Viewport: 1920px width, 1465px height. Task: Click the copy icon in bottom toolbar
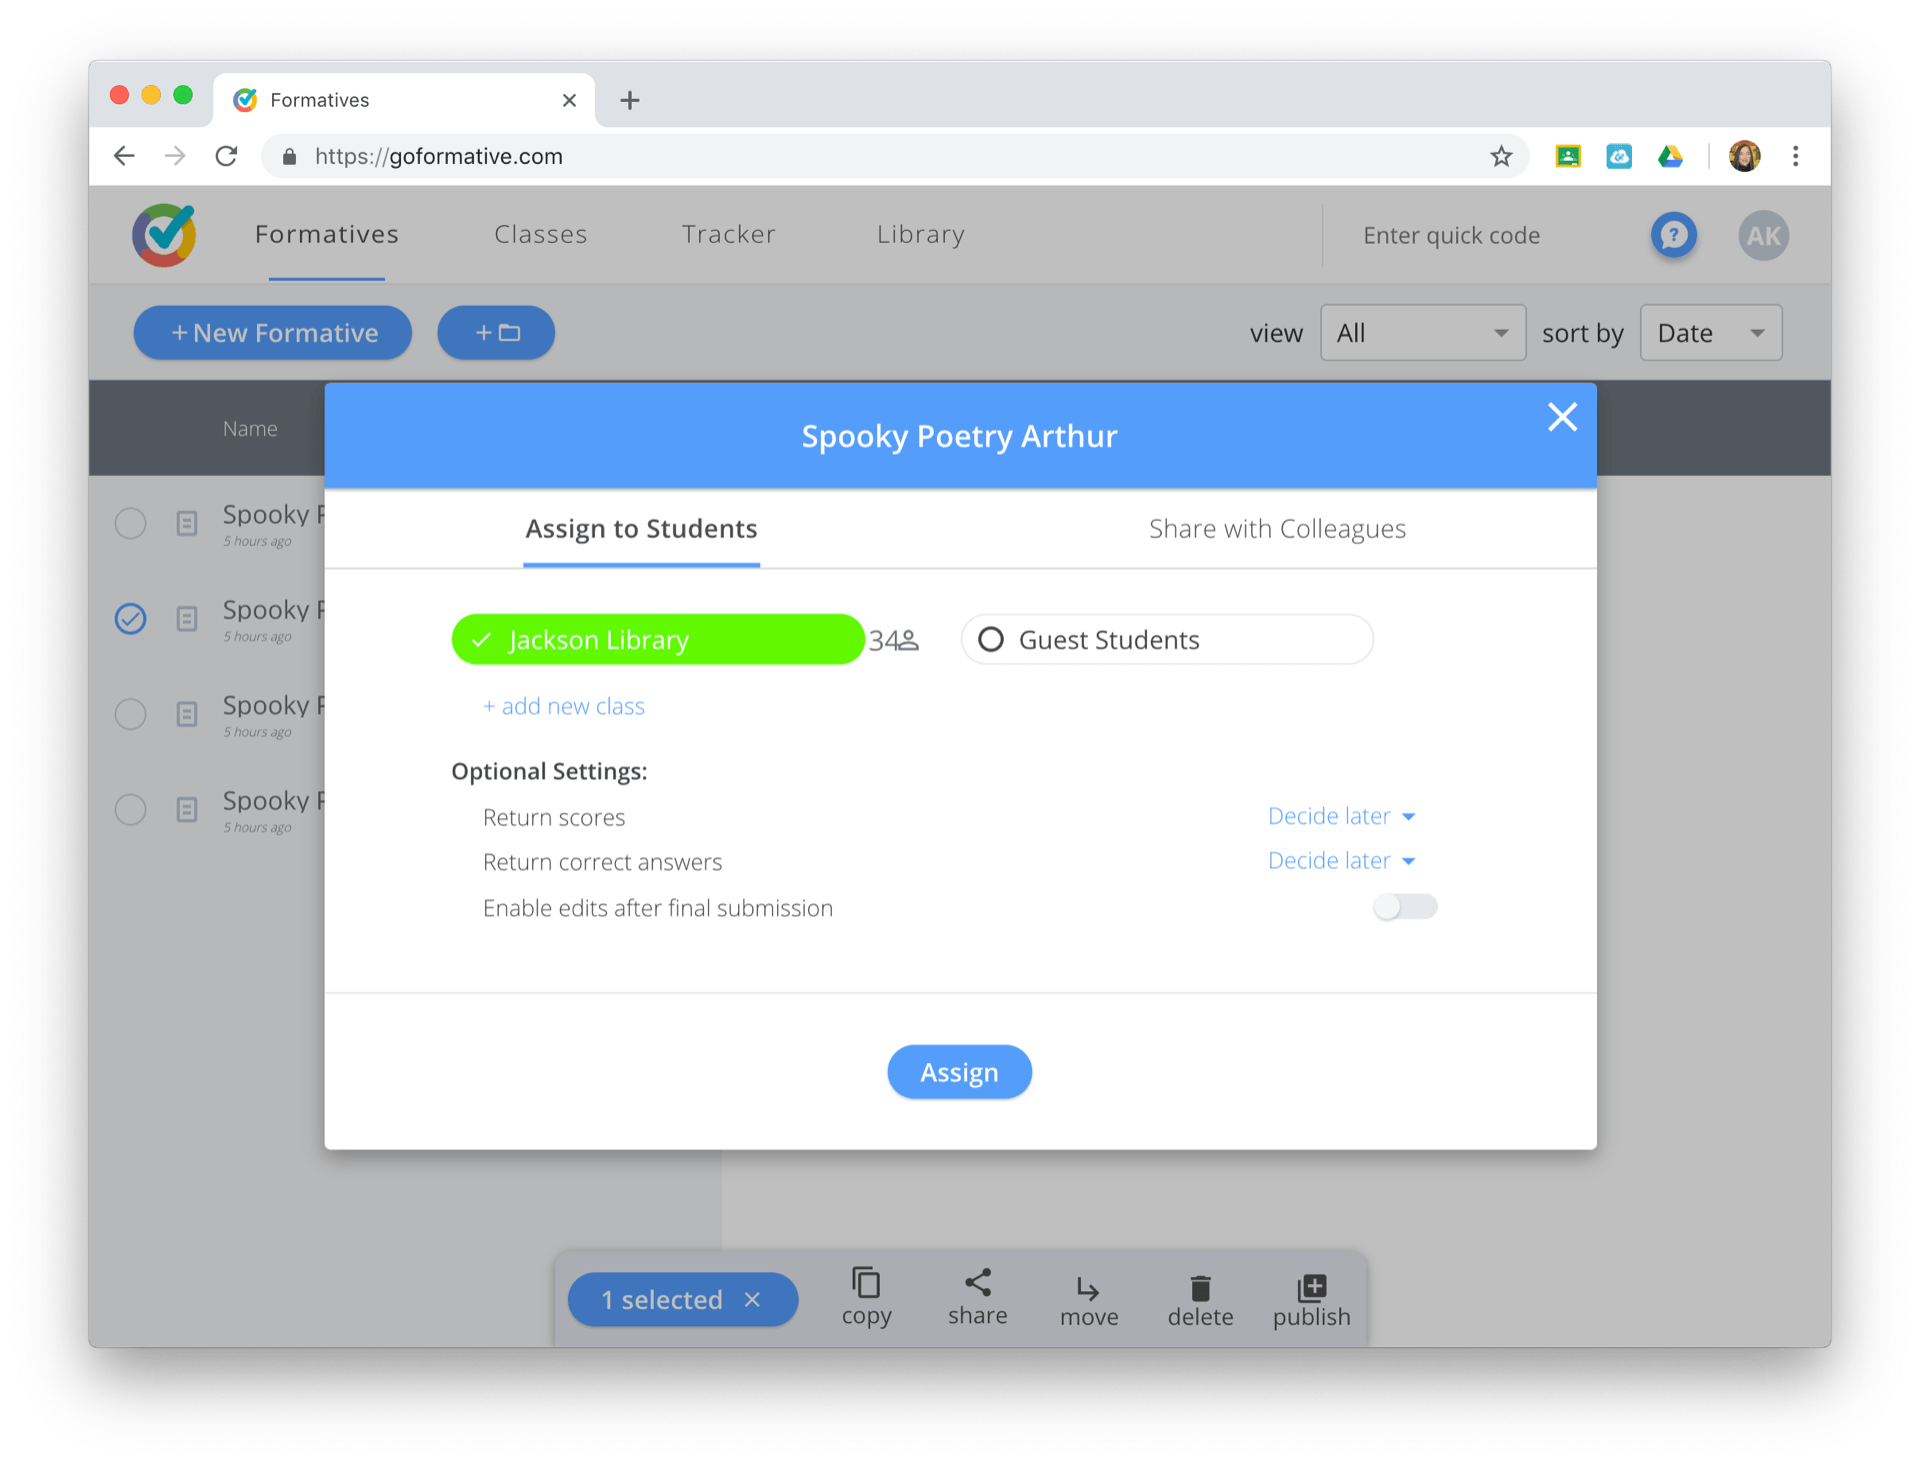[866, 1283]
